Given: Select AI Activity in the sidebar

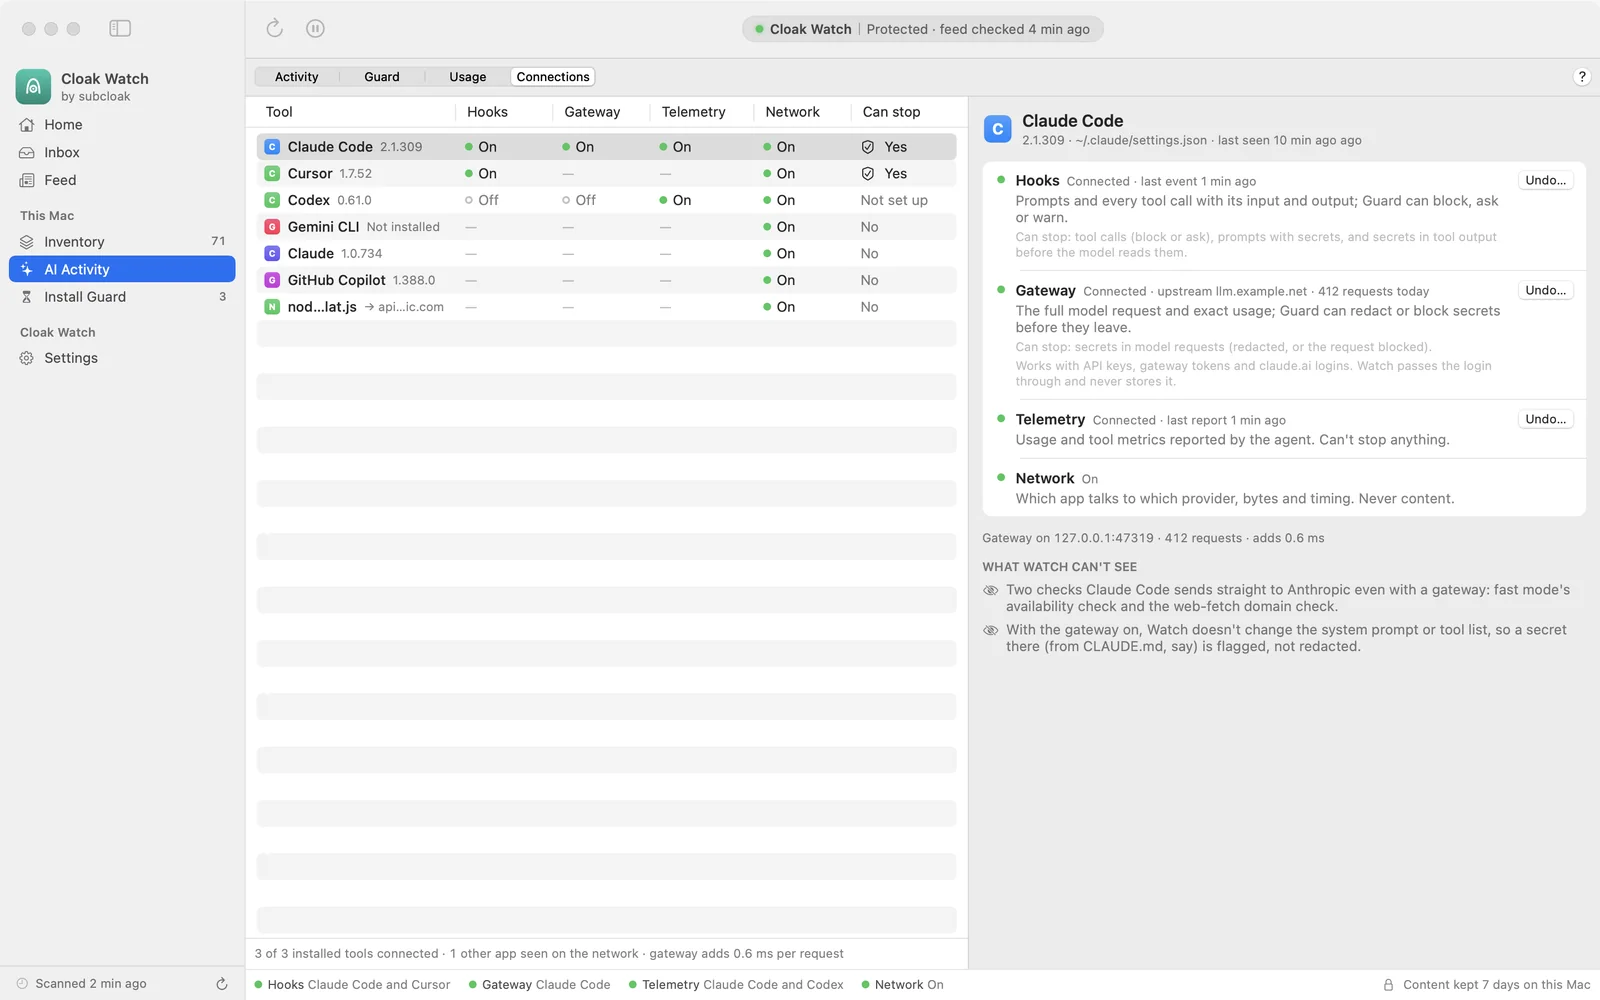Looking at the screenshot, I should pos(122,269).
